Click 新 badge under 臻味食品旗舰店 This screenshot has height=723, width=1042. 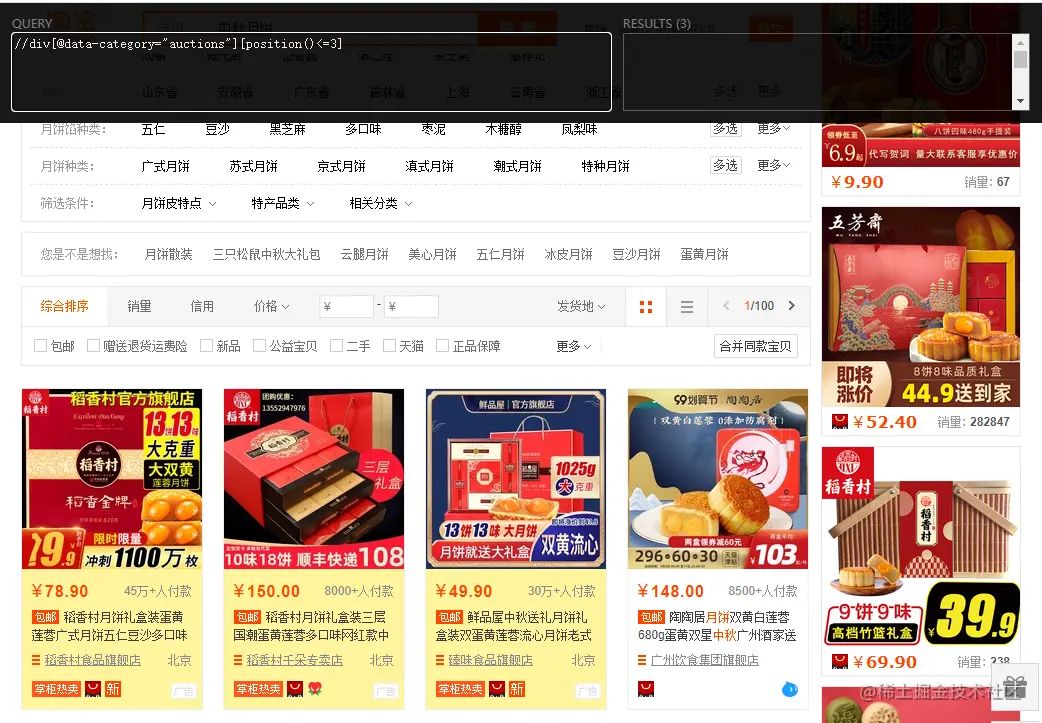click(517, 689)
